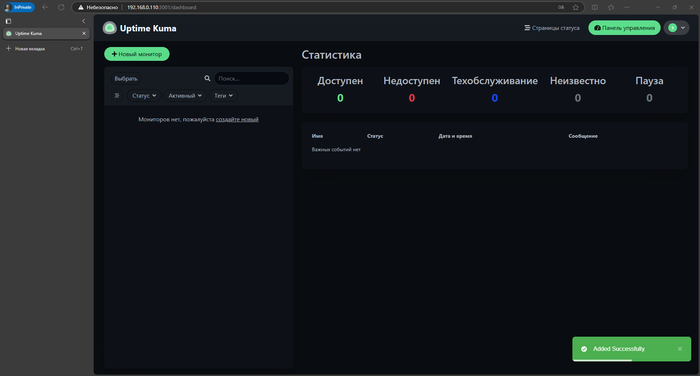Image resolution: width=700 pixels, height=376 pixels.
Task: Click the Uptime Kuma logo icon
Action: click(109, 28)
